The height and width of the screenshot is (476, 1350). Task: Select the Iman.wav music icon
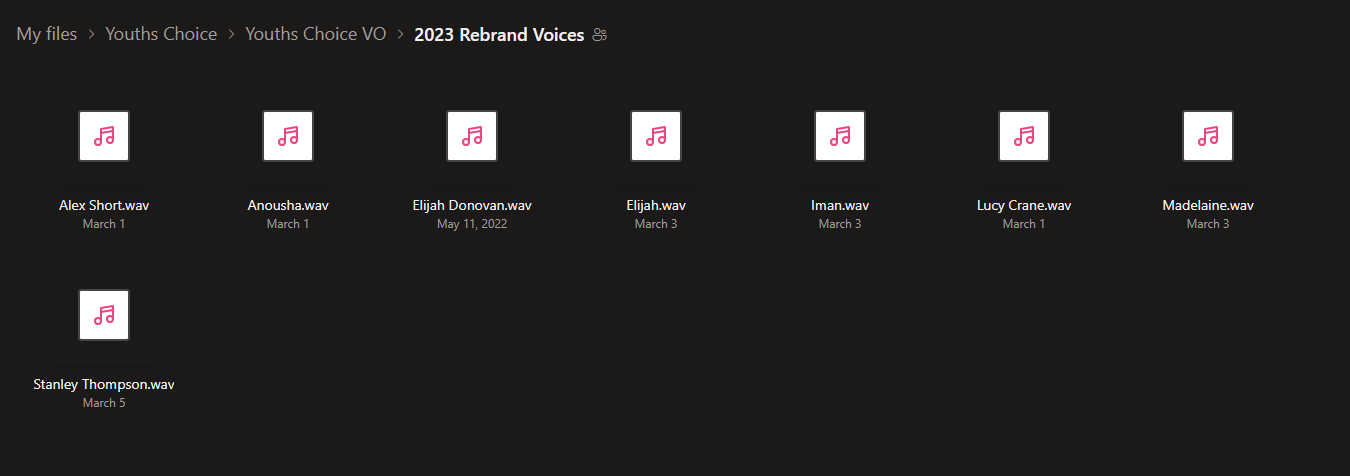click(840, 136)
